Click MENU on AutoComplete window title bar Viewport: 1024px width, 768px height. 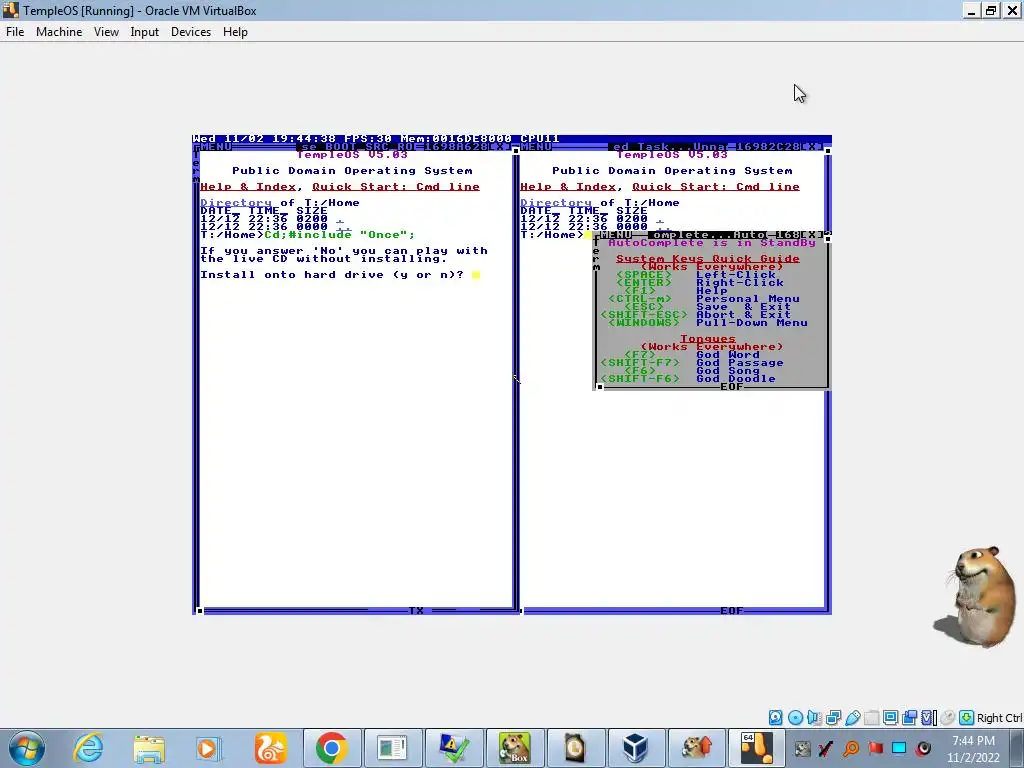pyautogui.click(x=616, y=234)
